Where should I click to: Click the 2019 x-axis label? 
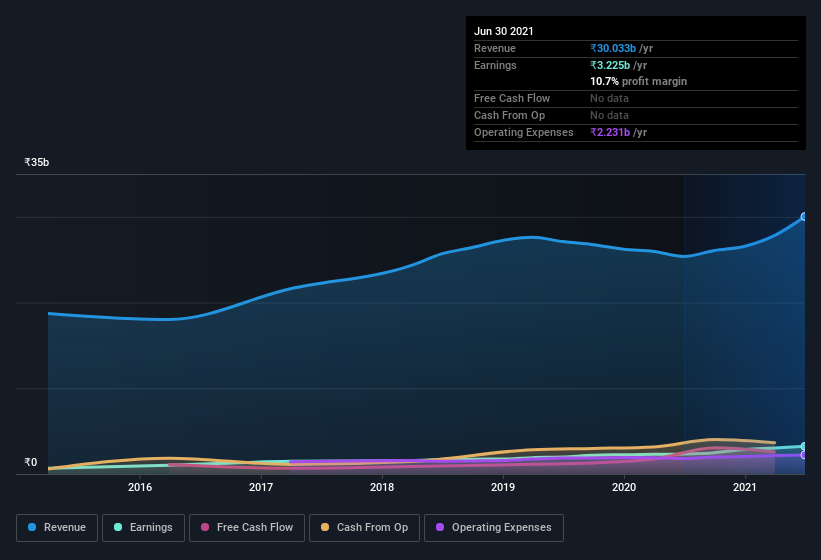pyautogui.click(x=503, y=487)
